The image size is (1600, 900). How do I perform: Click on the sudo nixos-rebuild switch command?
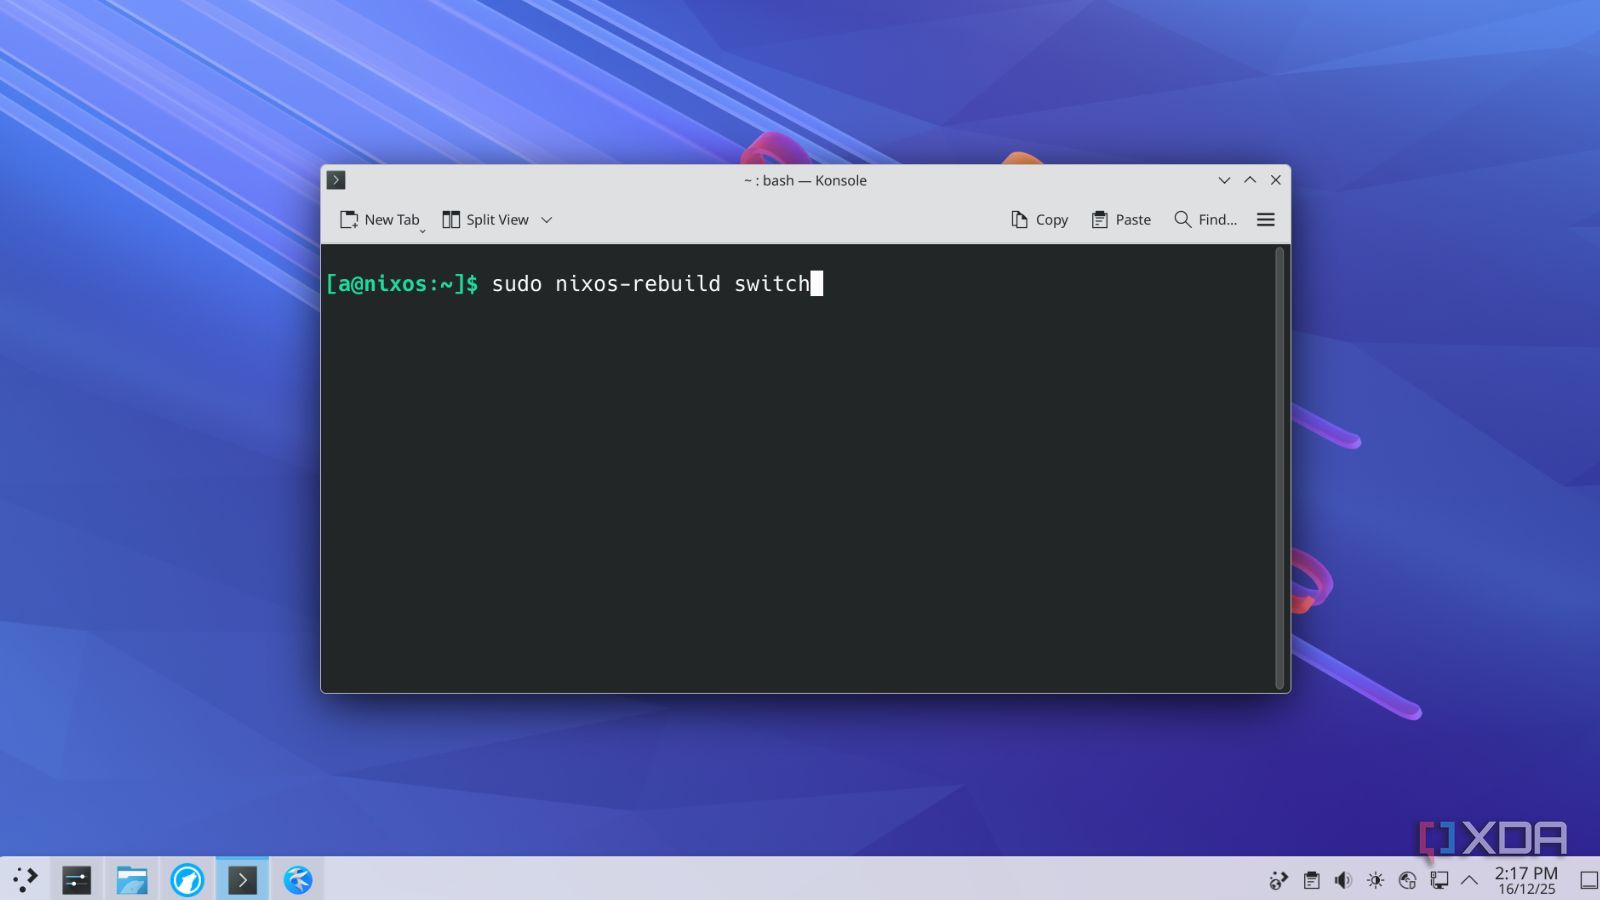coord(651,284)
